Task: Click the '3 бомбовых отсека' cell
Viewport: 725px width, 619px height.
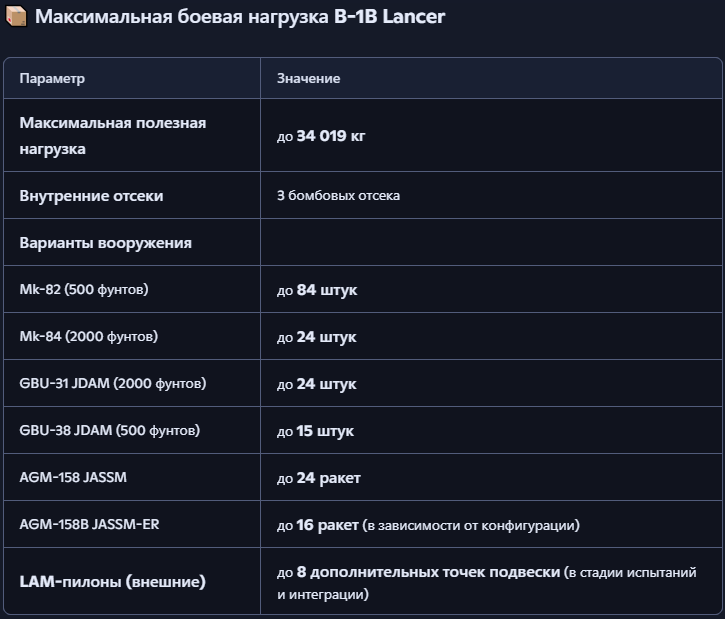Action: coord(338,196)
